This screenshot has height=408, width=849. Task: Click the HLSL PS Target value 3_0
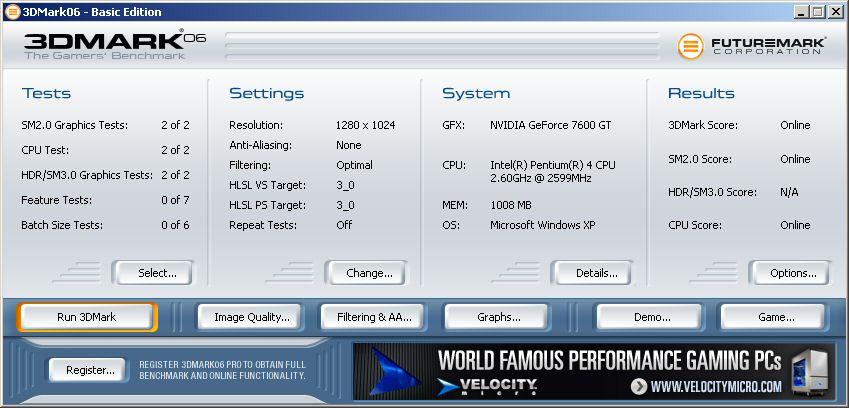coord(345,206)
